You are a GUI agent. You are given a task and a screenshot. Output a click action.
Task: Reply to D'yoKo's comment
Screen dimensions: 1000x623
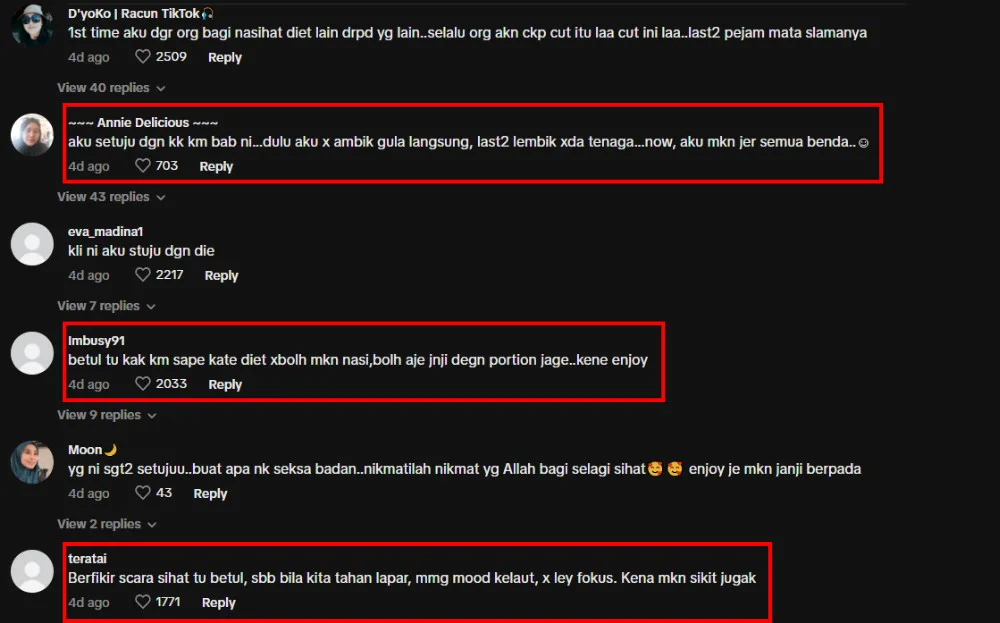(225, 57)
